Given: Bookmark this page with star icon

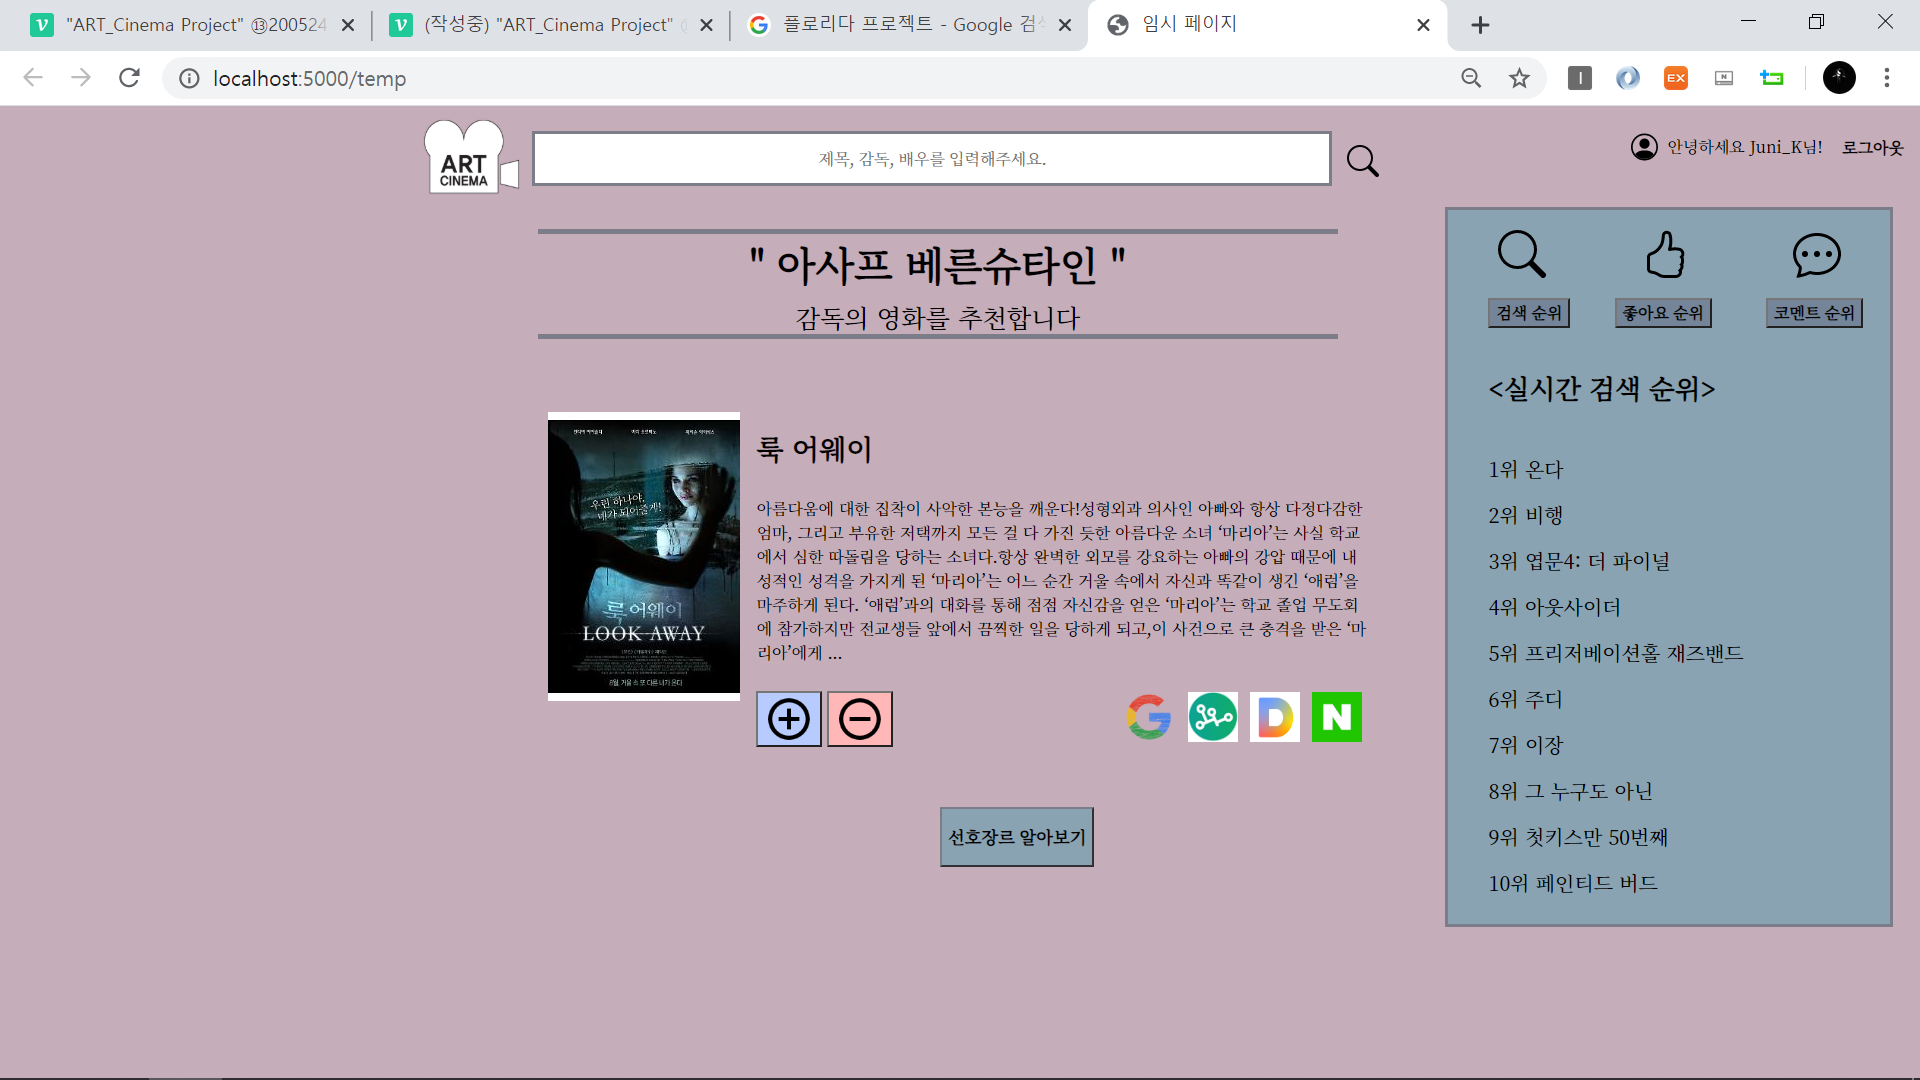Looking at the screenshot, I should (x=1519, y=78).
